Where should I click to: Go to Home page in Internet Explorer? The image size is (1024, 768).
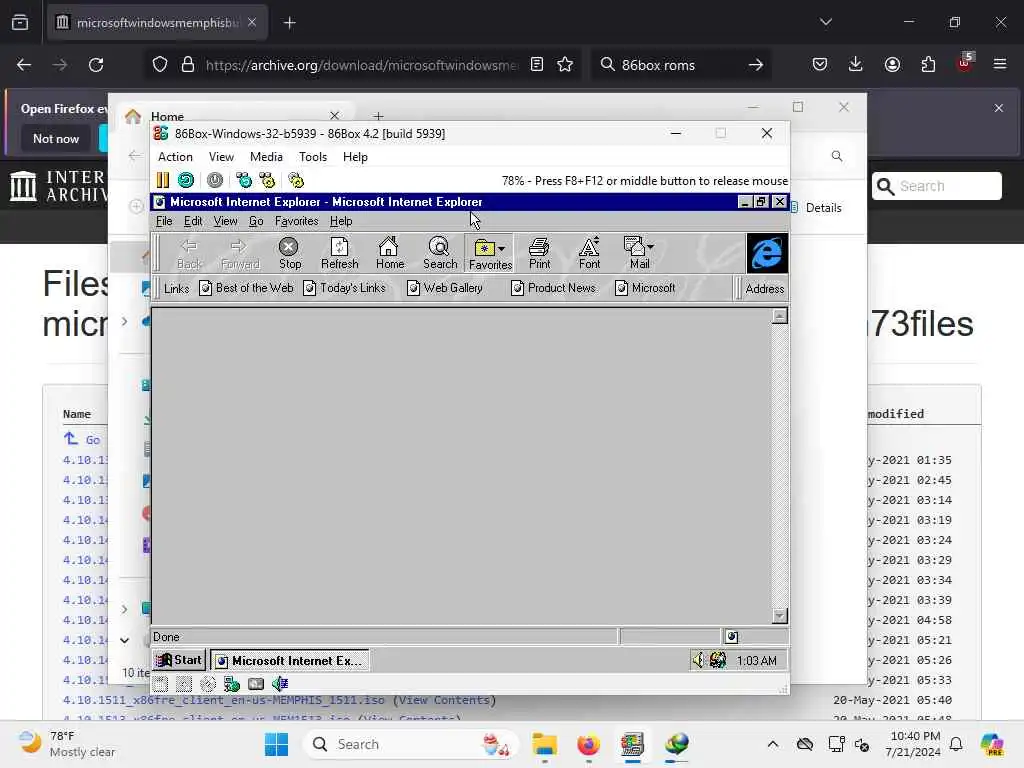click(x=390, y=253)
